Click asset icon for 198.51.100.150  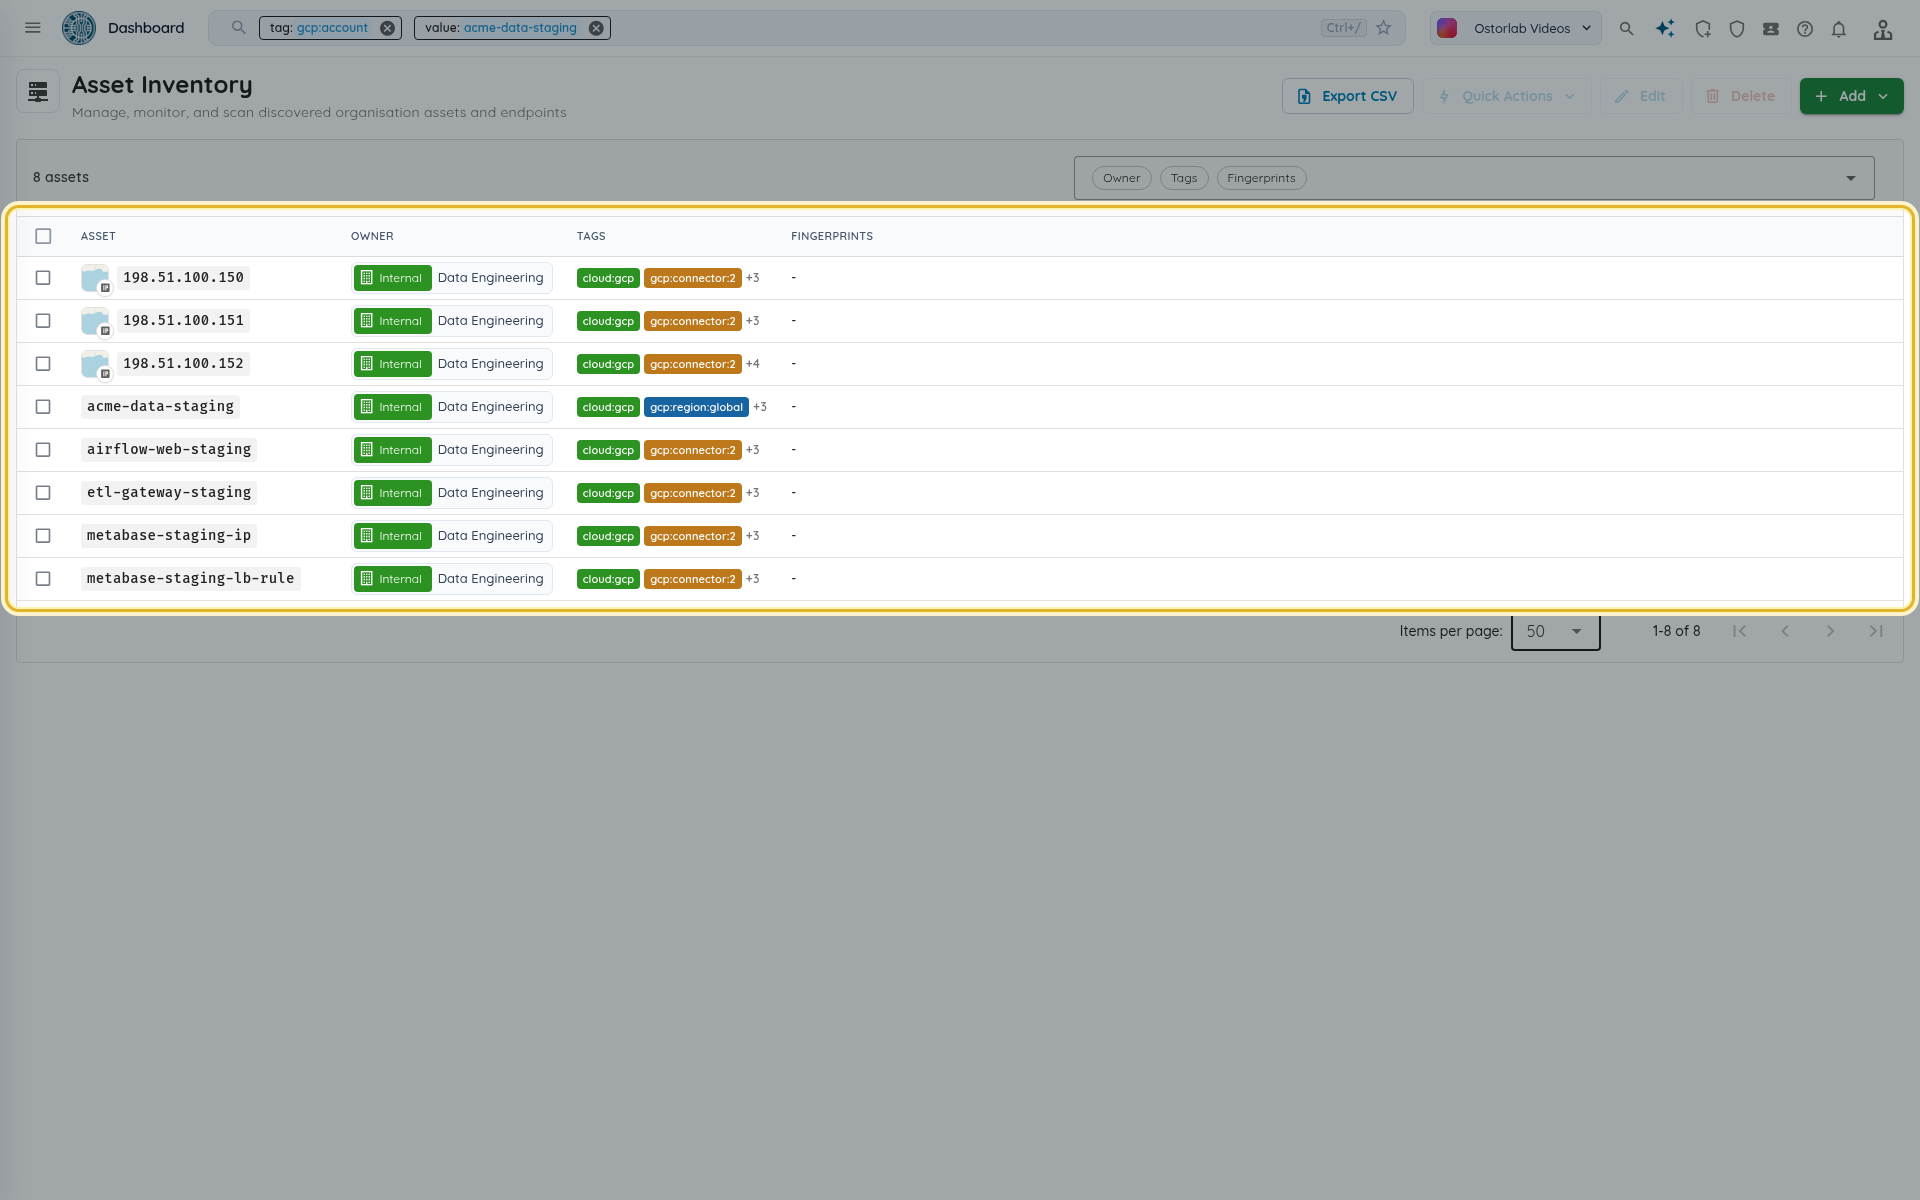(x=95, y=278)
